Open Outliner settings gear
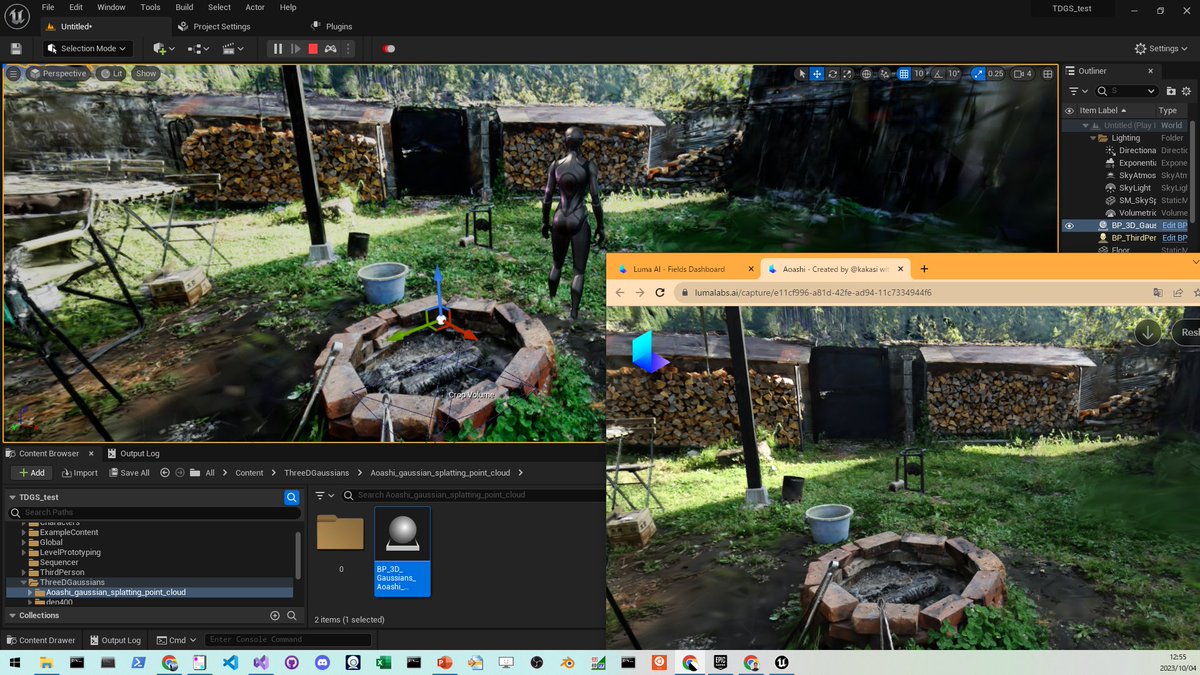Screen dimensions: 1200x675 coord(1187,91)
